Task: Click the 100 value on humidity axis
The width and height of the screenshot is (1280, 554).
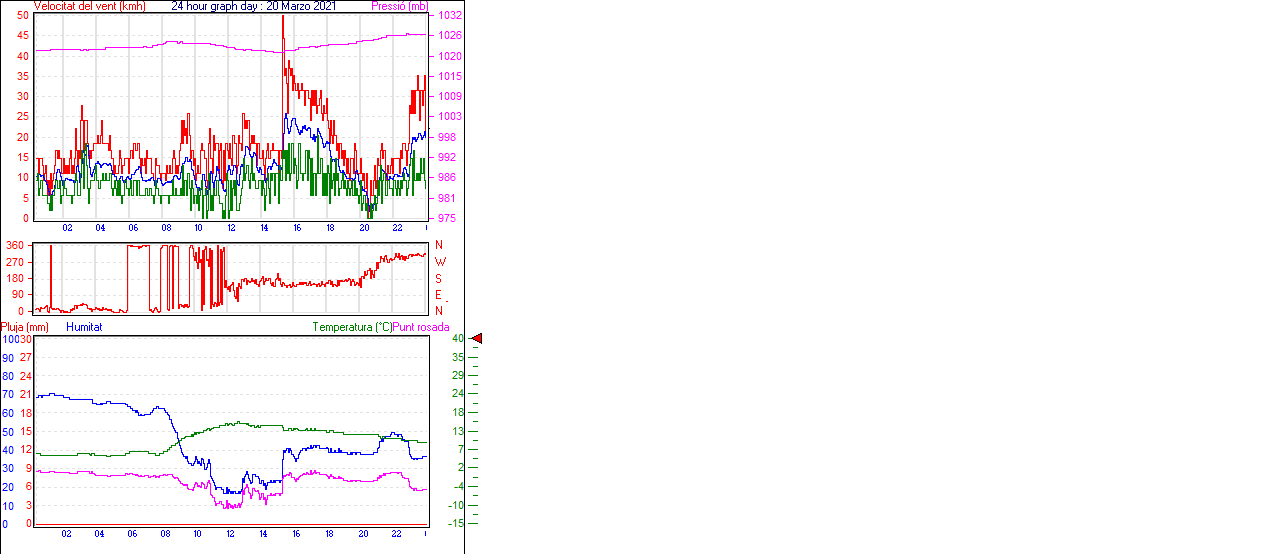Action: click(x=10, y=339)
